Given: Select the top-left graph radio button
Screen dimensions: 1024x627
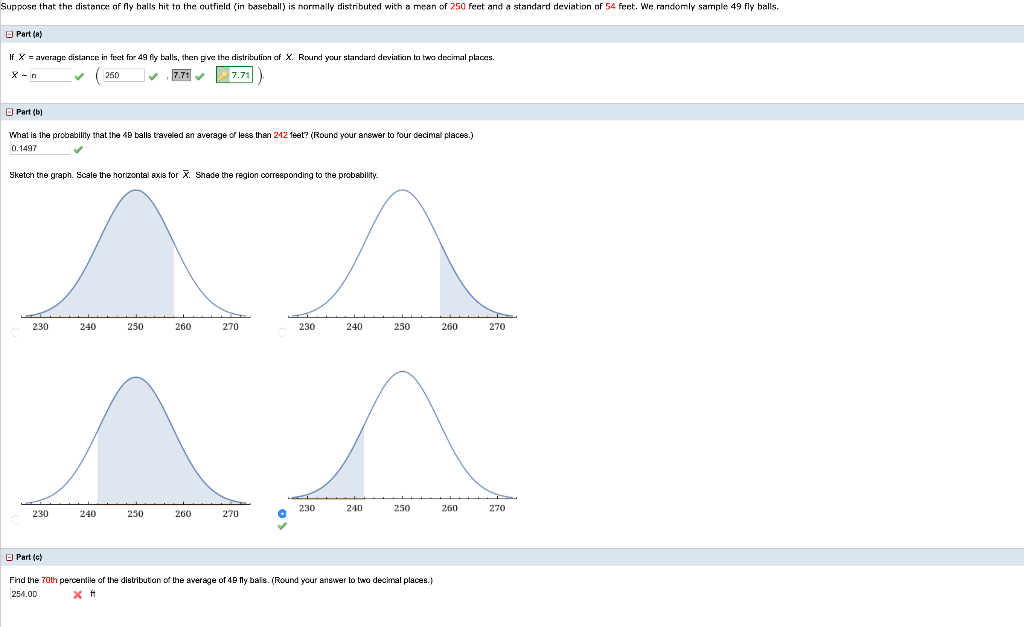Looking at the screenshot, I should (x=14, y=332).
